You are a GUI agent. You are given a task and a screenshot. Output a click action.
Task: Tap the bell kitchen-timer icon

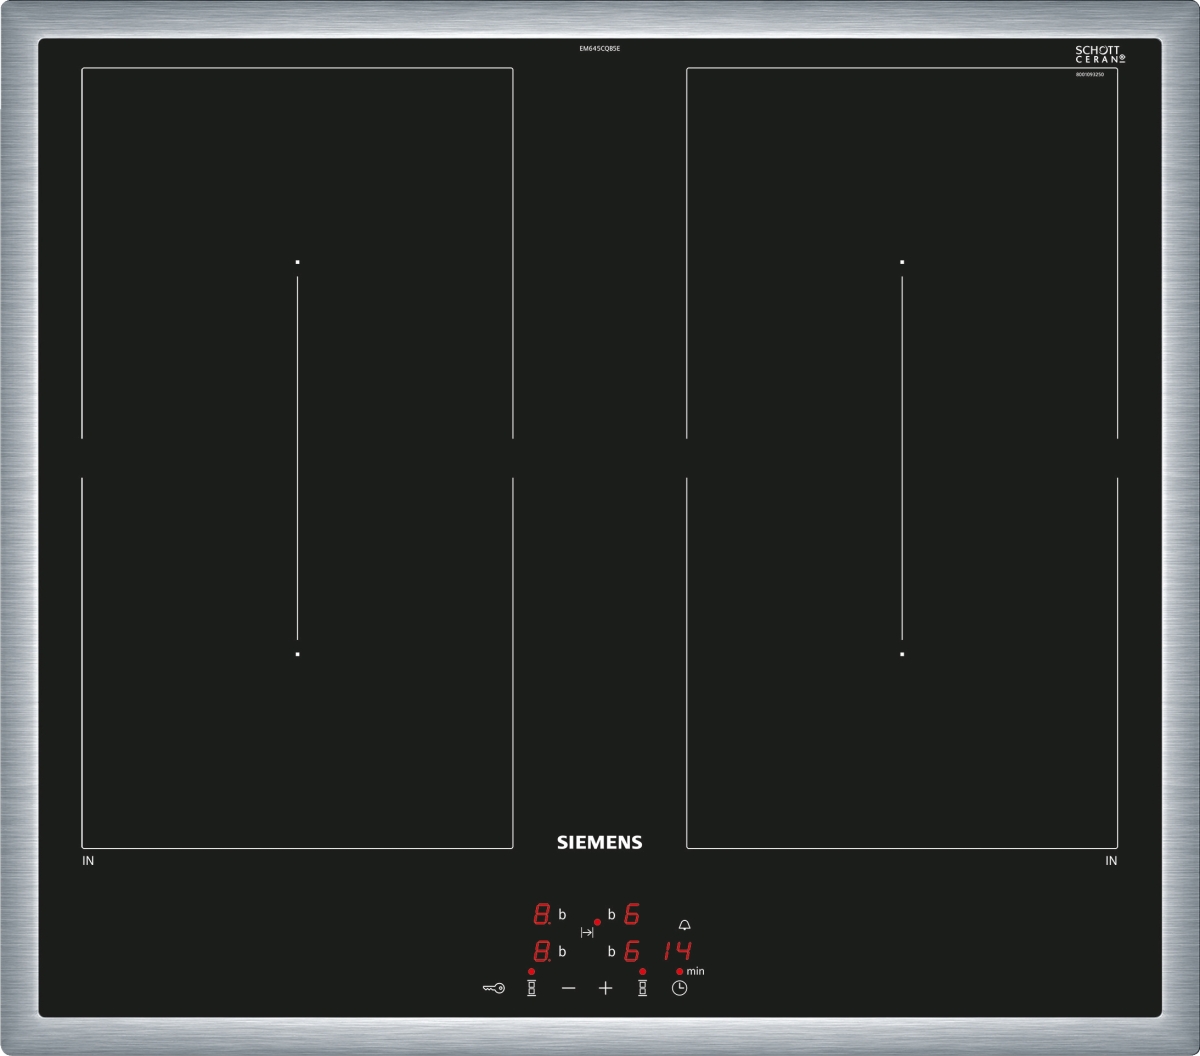[684, 925]
